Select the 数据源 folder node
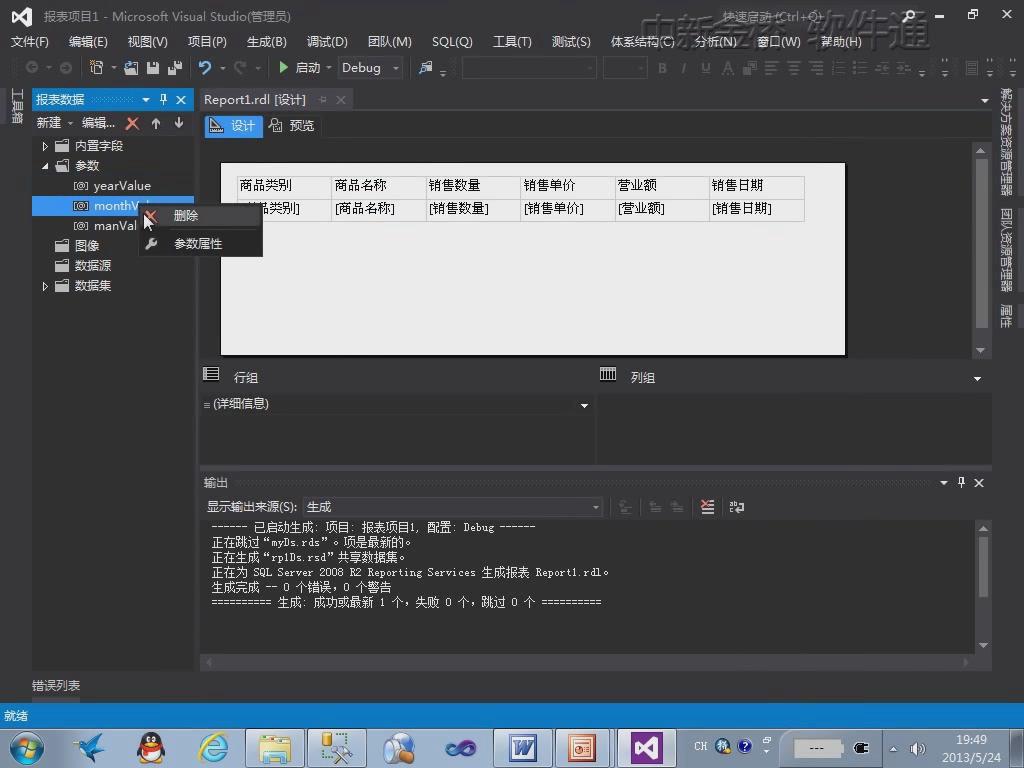The image size is (1024, 768). tap(92, 266)
